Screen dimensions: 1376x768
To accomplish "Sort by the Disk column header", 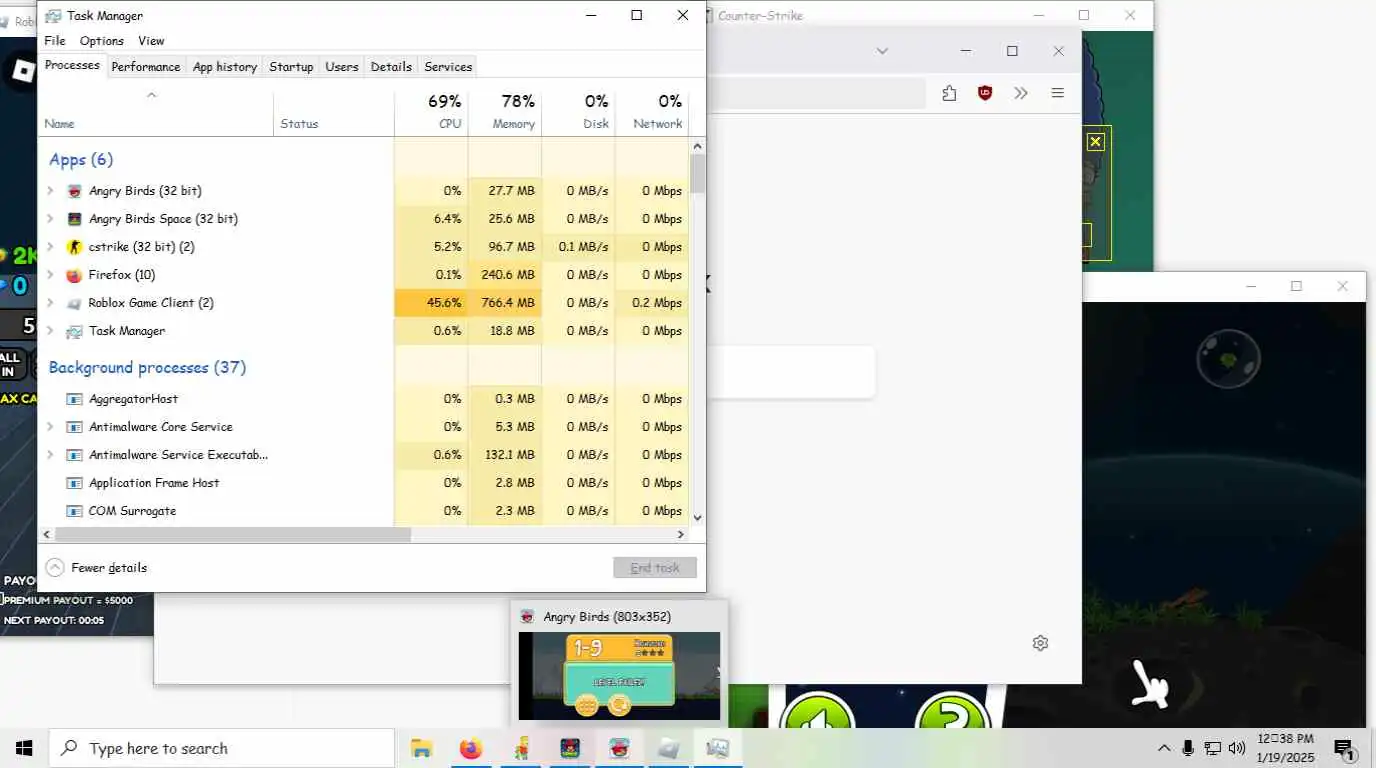I will (x=579, y=112).
